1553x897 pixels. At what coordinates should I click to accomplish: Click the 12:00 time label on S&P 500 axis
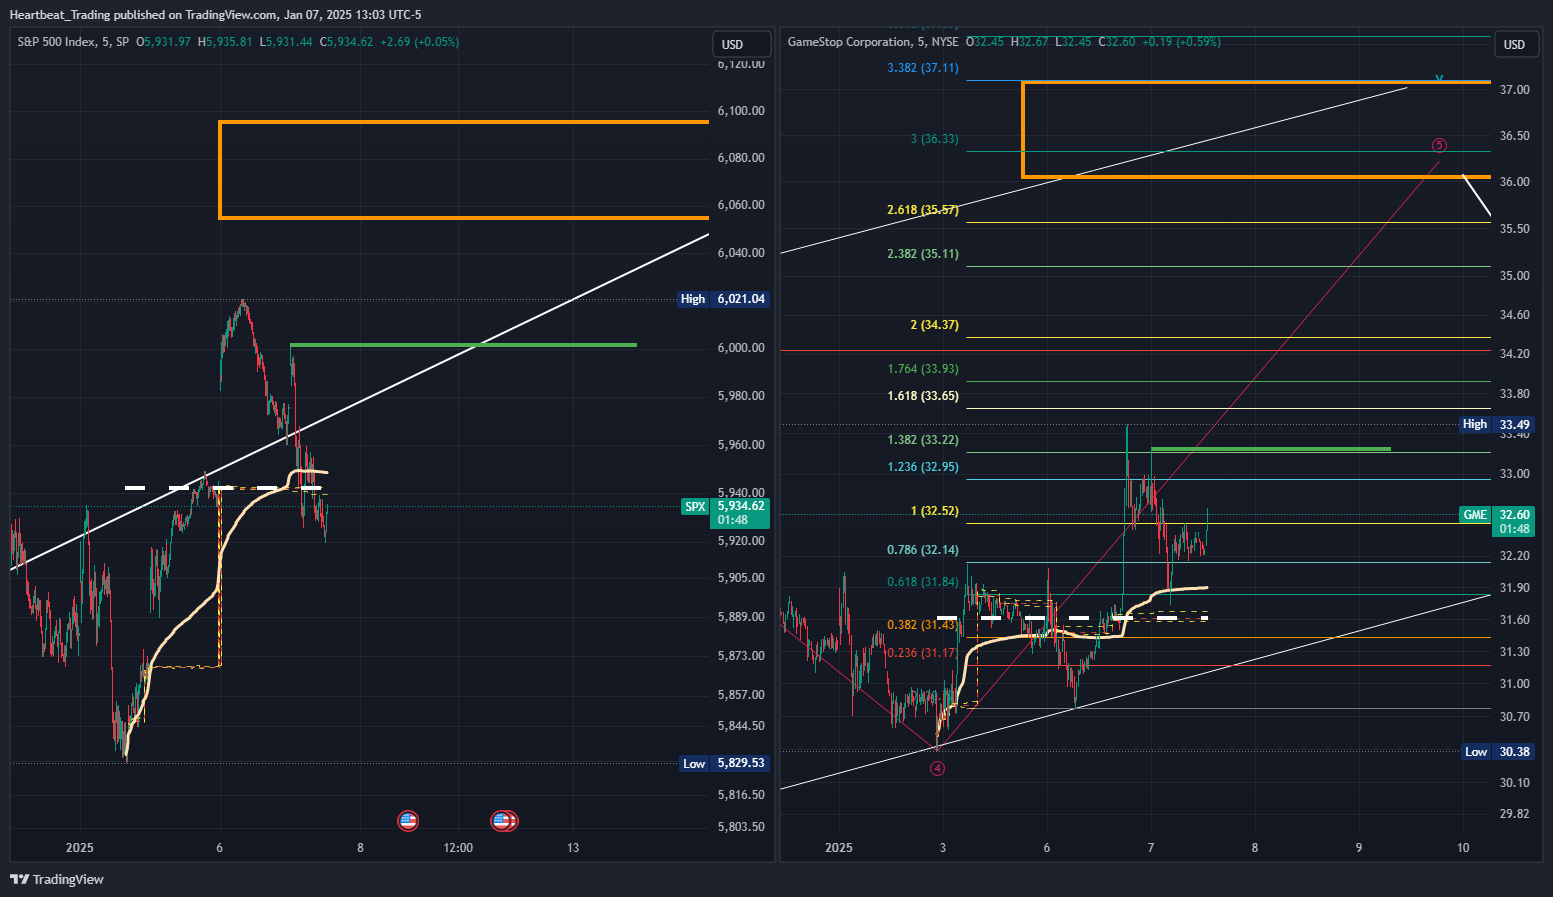point(458,848)
